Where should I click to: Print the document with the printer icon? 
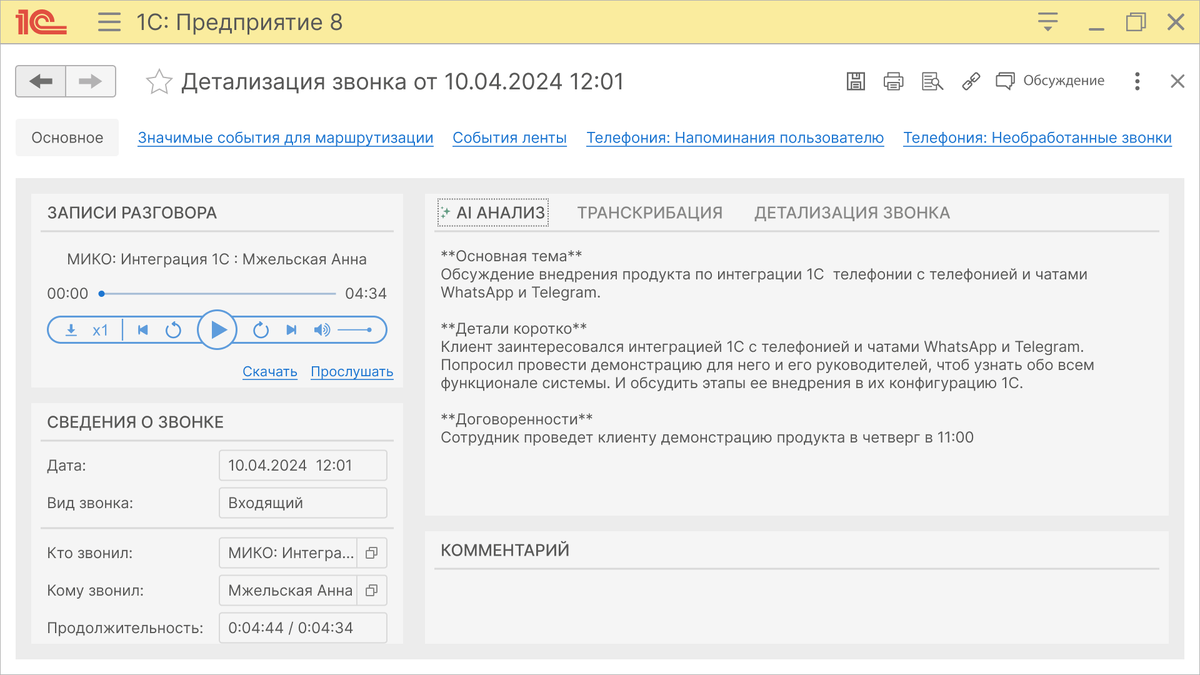click(x=894, y=82)
